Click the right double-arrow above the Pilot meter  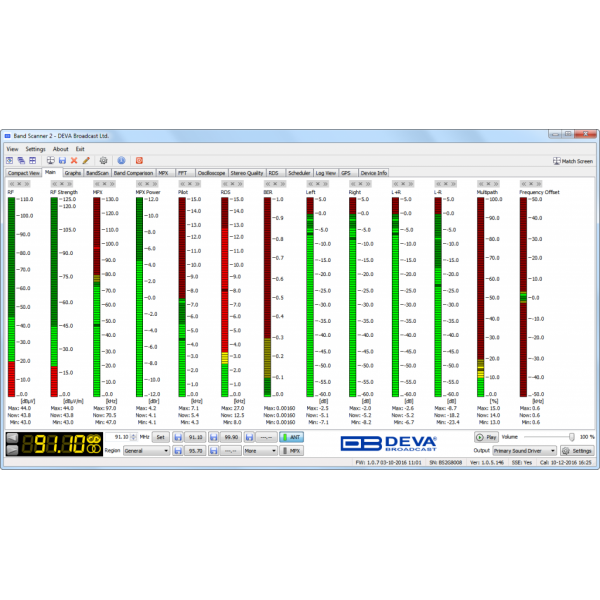click(197, 184)
